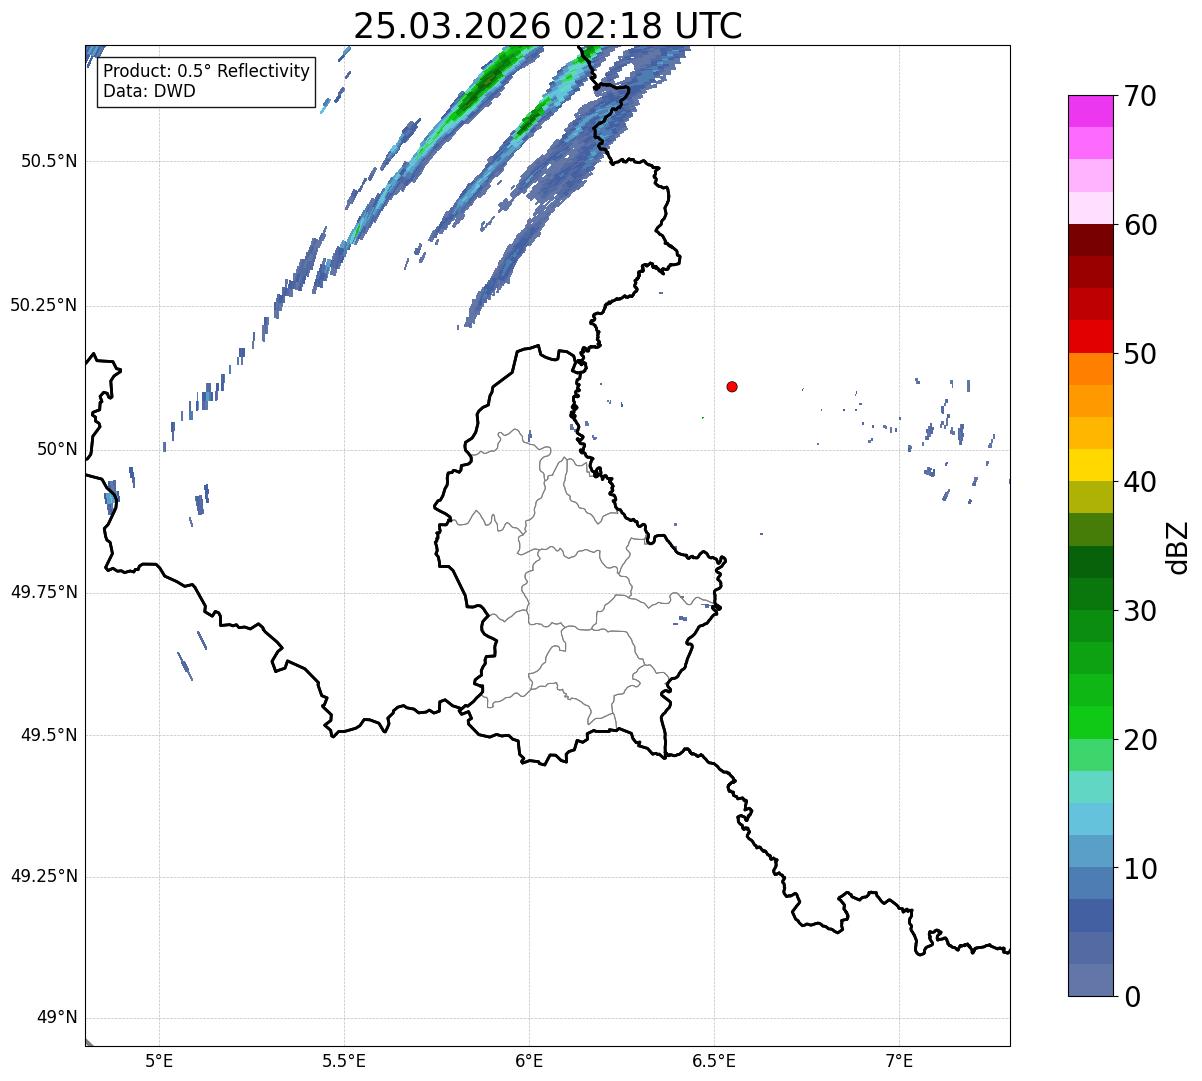Screen dimensions: 1202x1081
Task: Click the bright green 20 dBZ colorbar segment
Action: tap(1090, 723)
